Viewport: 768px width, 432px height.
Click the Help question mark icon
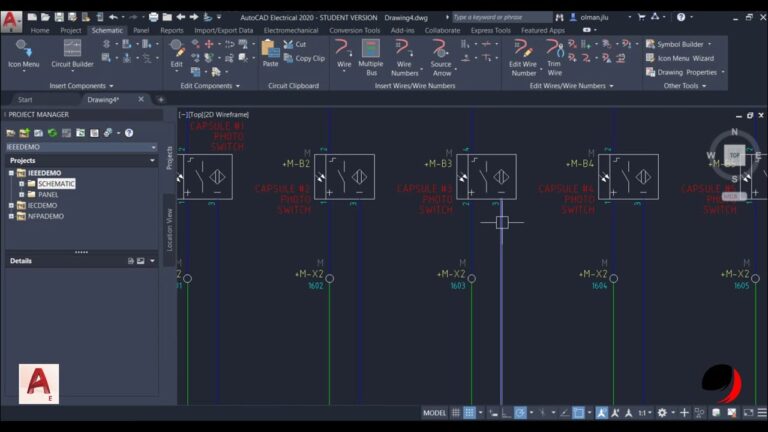(x=681, y=17)
